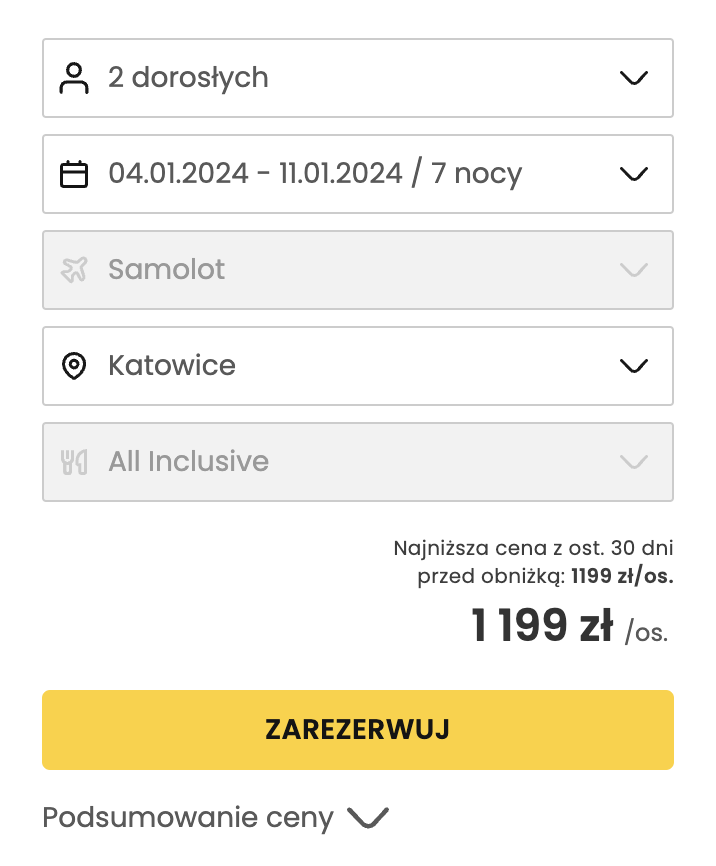Click the 1199 zł price text

(541, 624)
